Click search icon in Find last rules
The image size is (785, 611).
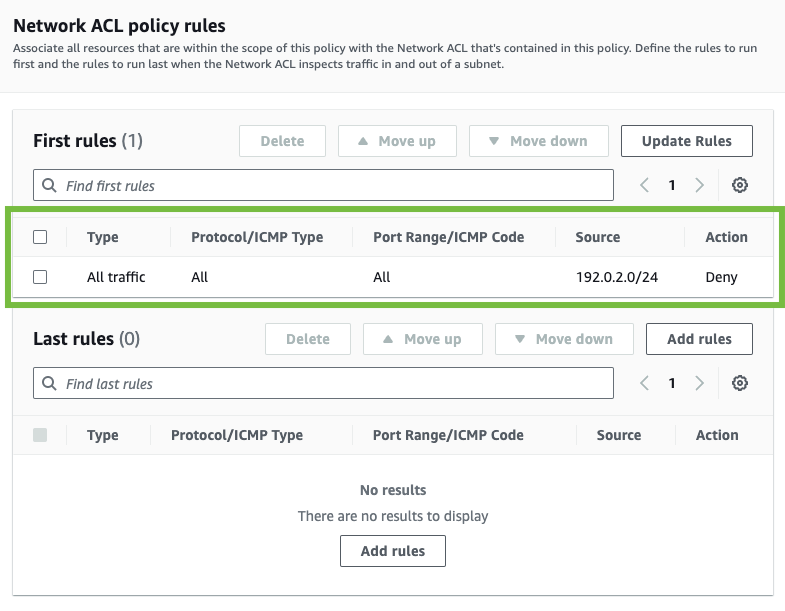pyautogui.click(x=49, y=383)
